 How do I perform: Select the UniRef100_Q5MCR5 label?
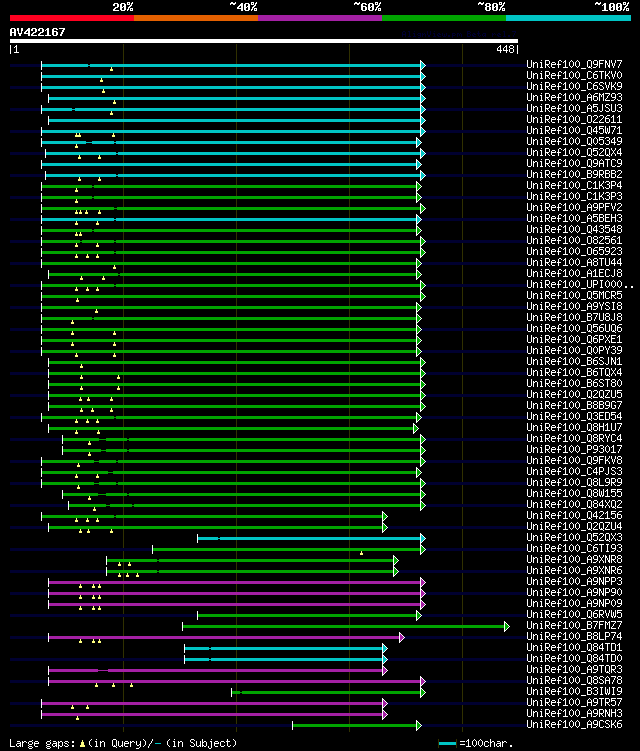(x=574, y=296)
